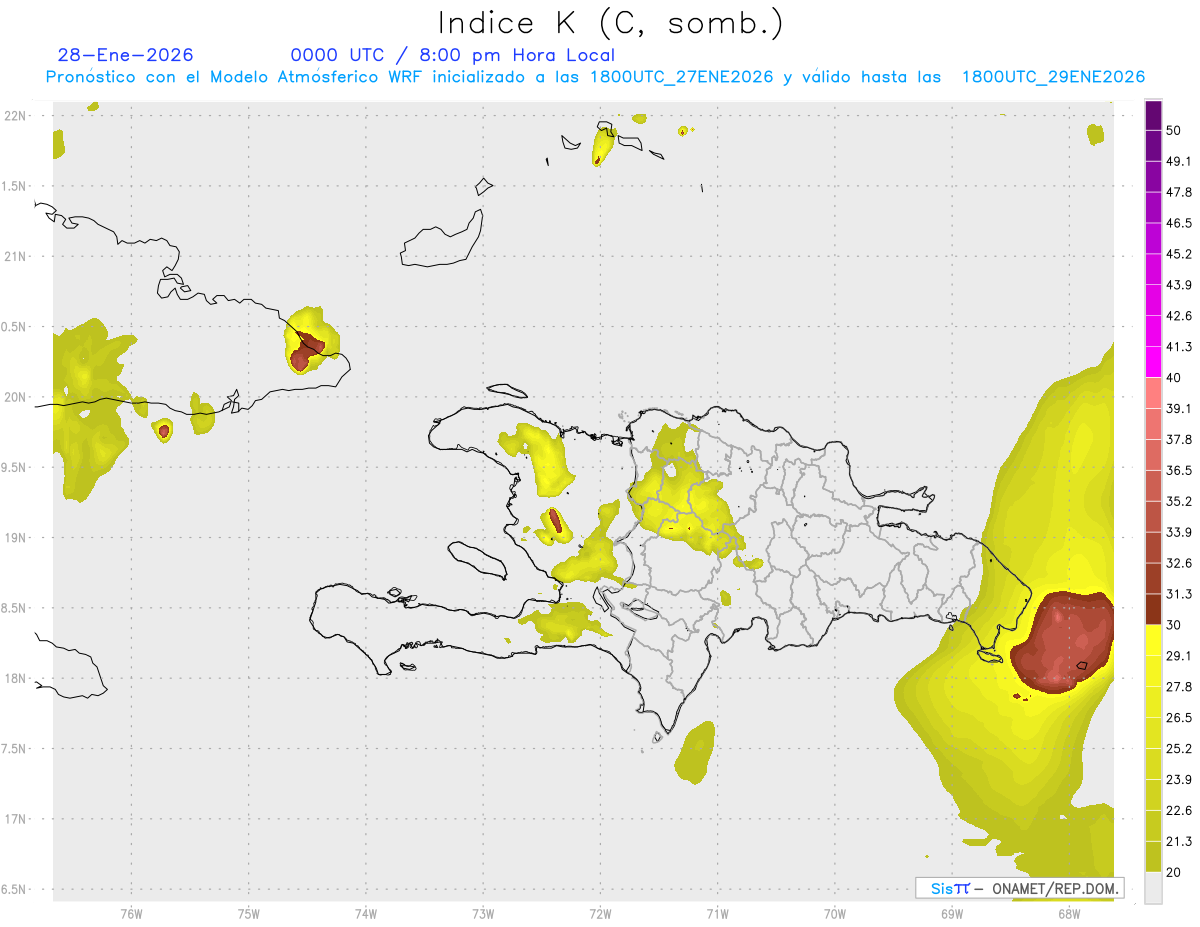
Task: Click the "43.9" value on the color scale
Action: click(1179, 285)
